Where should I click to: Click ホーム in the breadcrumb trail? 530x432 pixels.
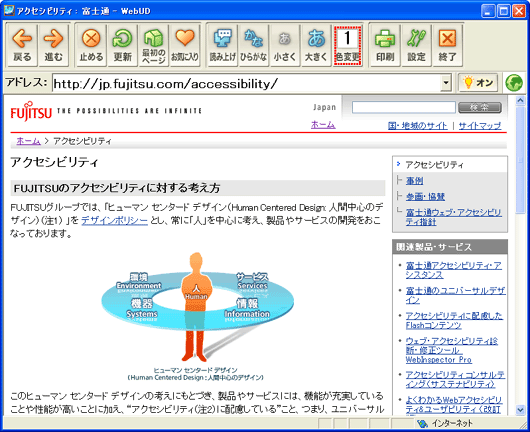pyautogui.click(x=28, y=141)
